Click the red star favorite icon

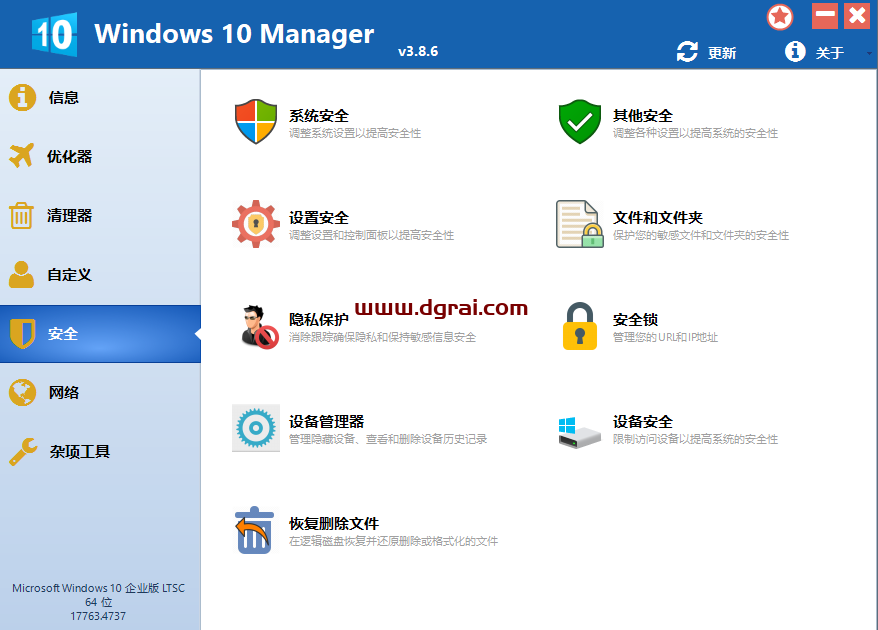click(x=780, y=17)
